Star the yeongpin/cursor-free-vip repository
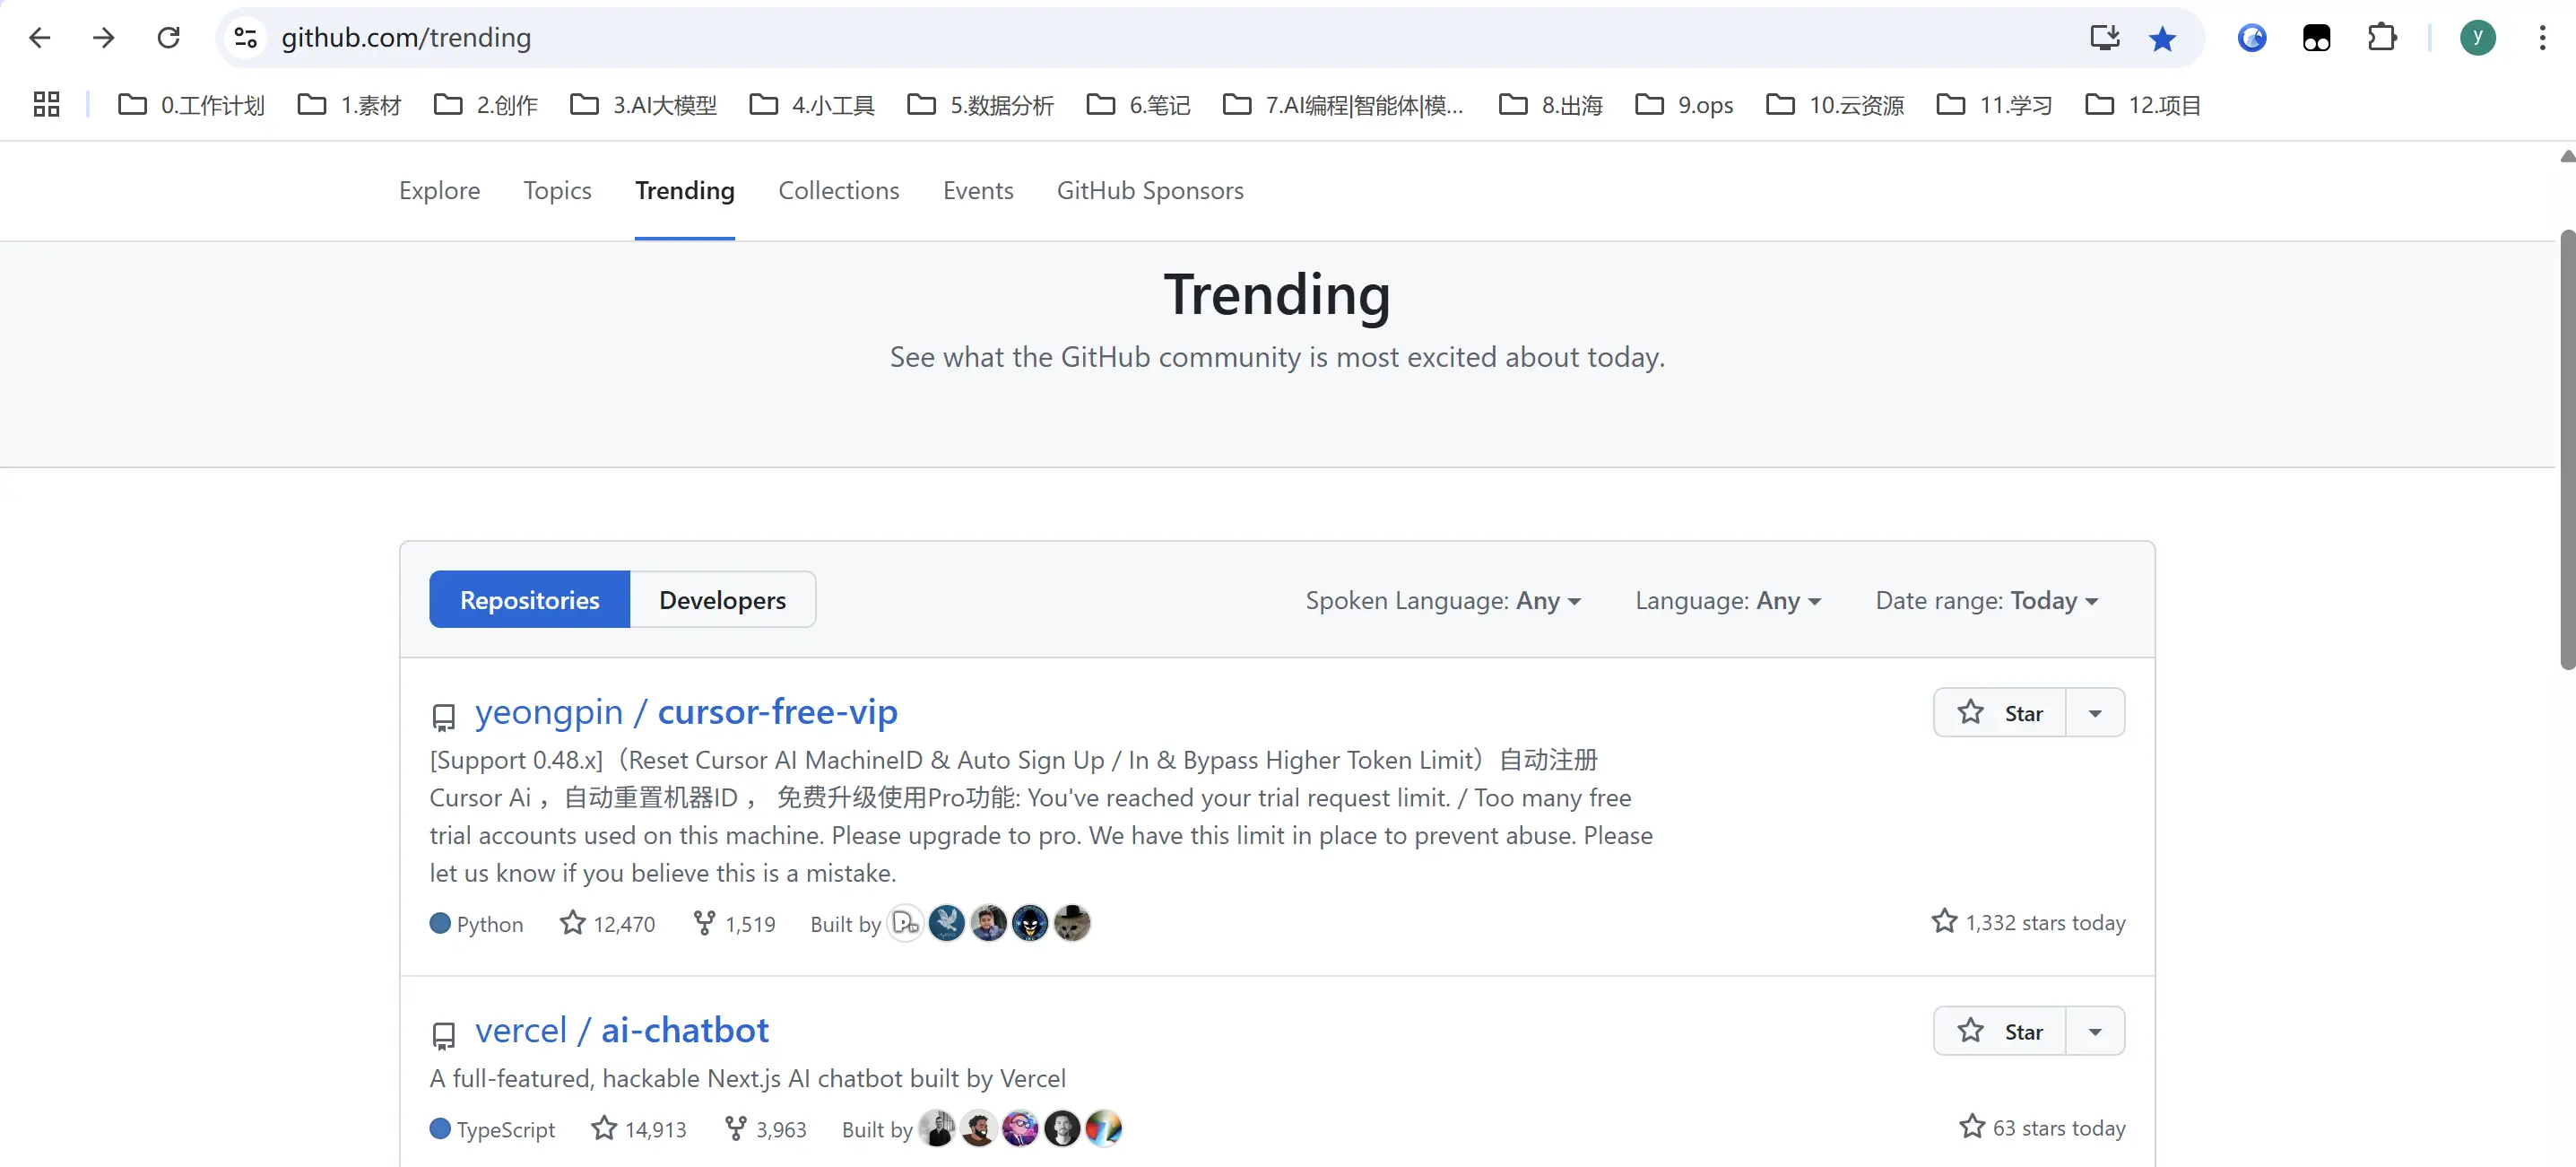 (1999, 713)
